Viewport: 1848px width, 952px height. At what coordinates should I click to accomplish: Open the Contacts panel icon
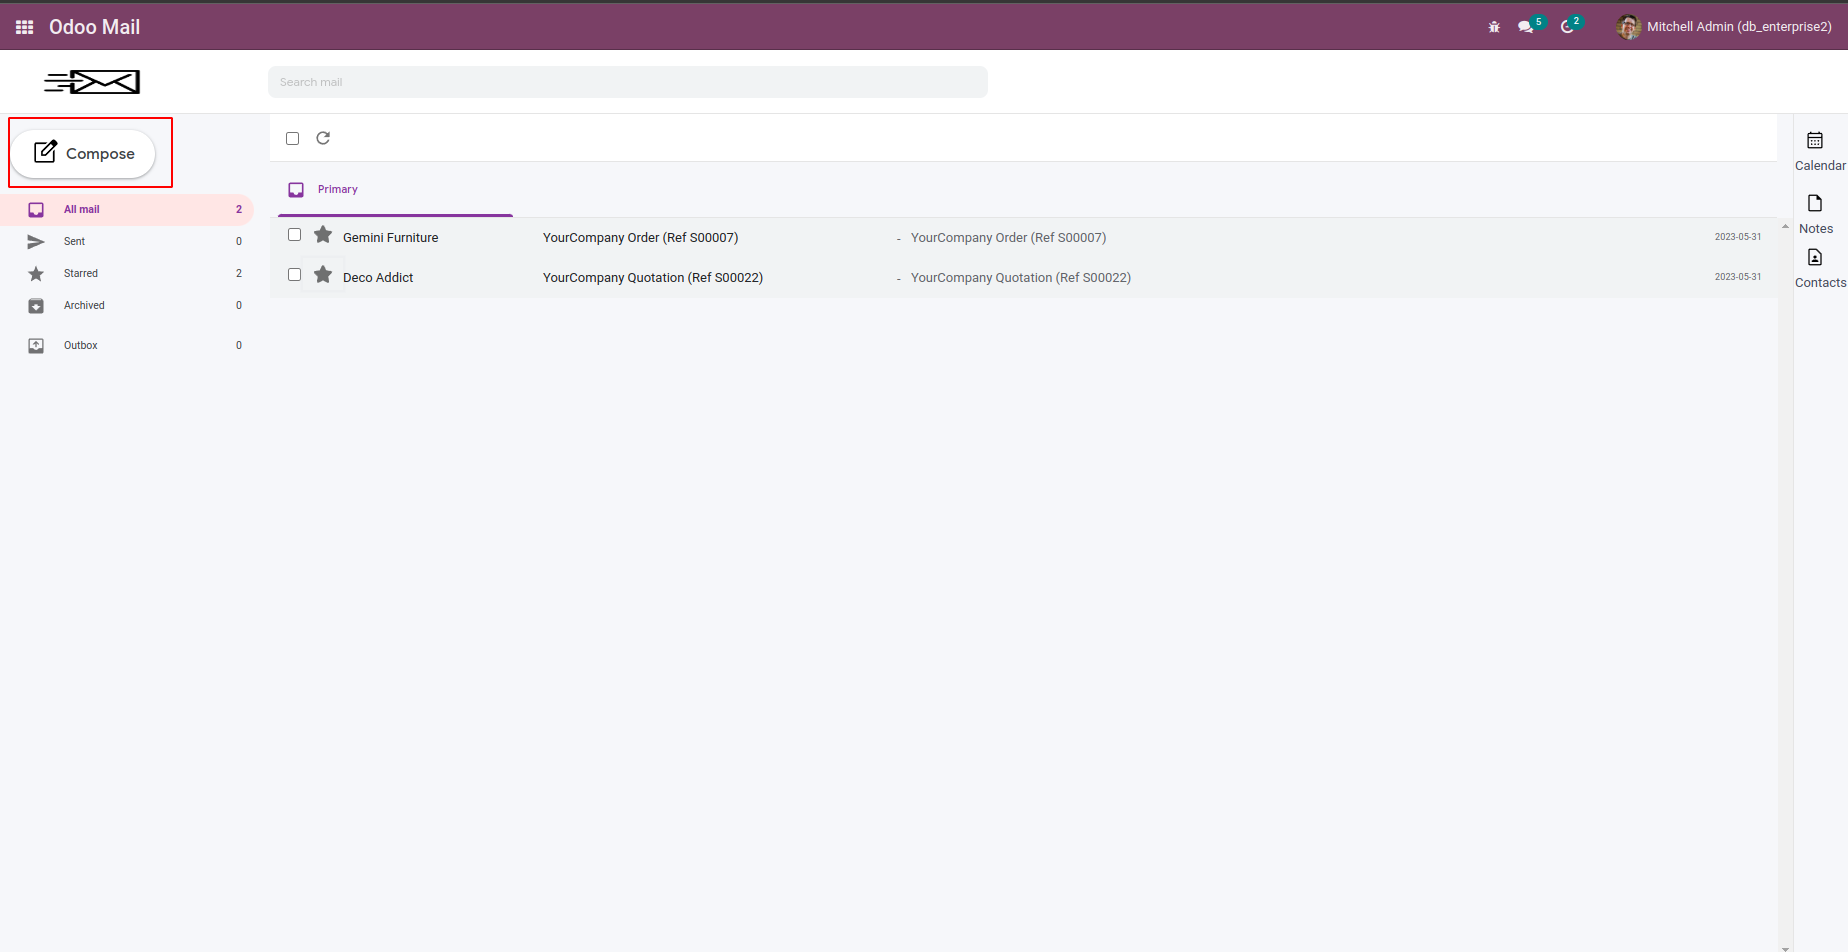tap(1815, 258)
